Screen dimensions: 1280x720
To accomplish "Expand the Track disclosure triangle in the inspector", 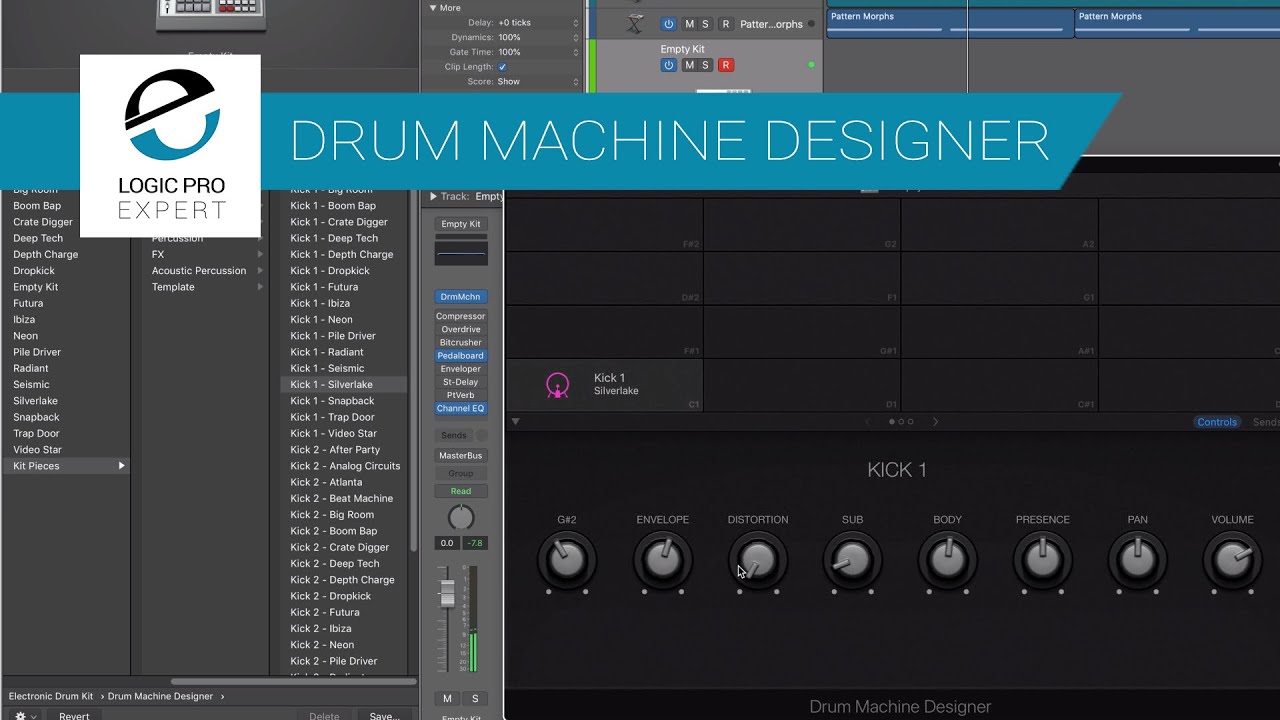I will click(433, 197).
